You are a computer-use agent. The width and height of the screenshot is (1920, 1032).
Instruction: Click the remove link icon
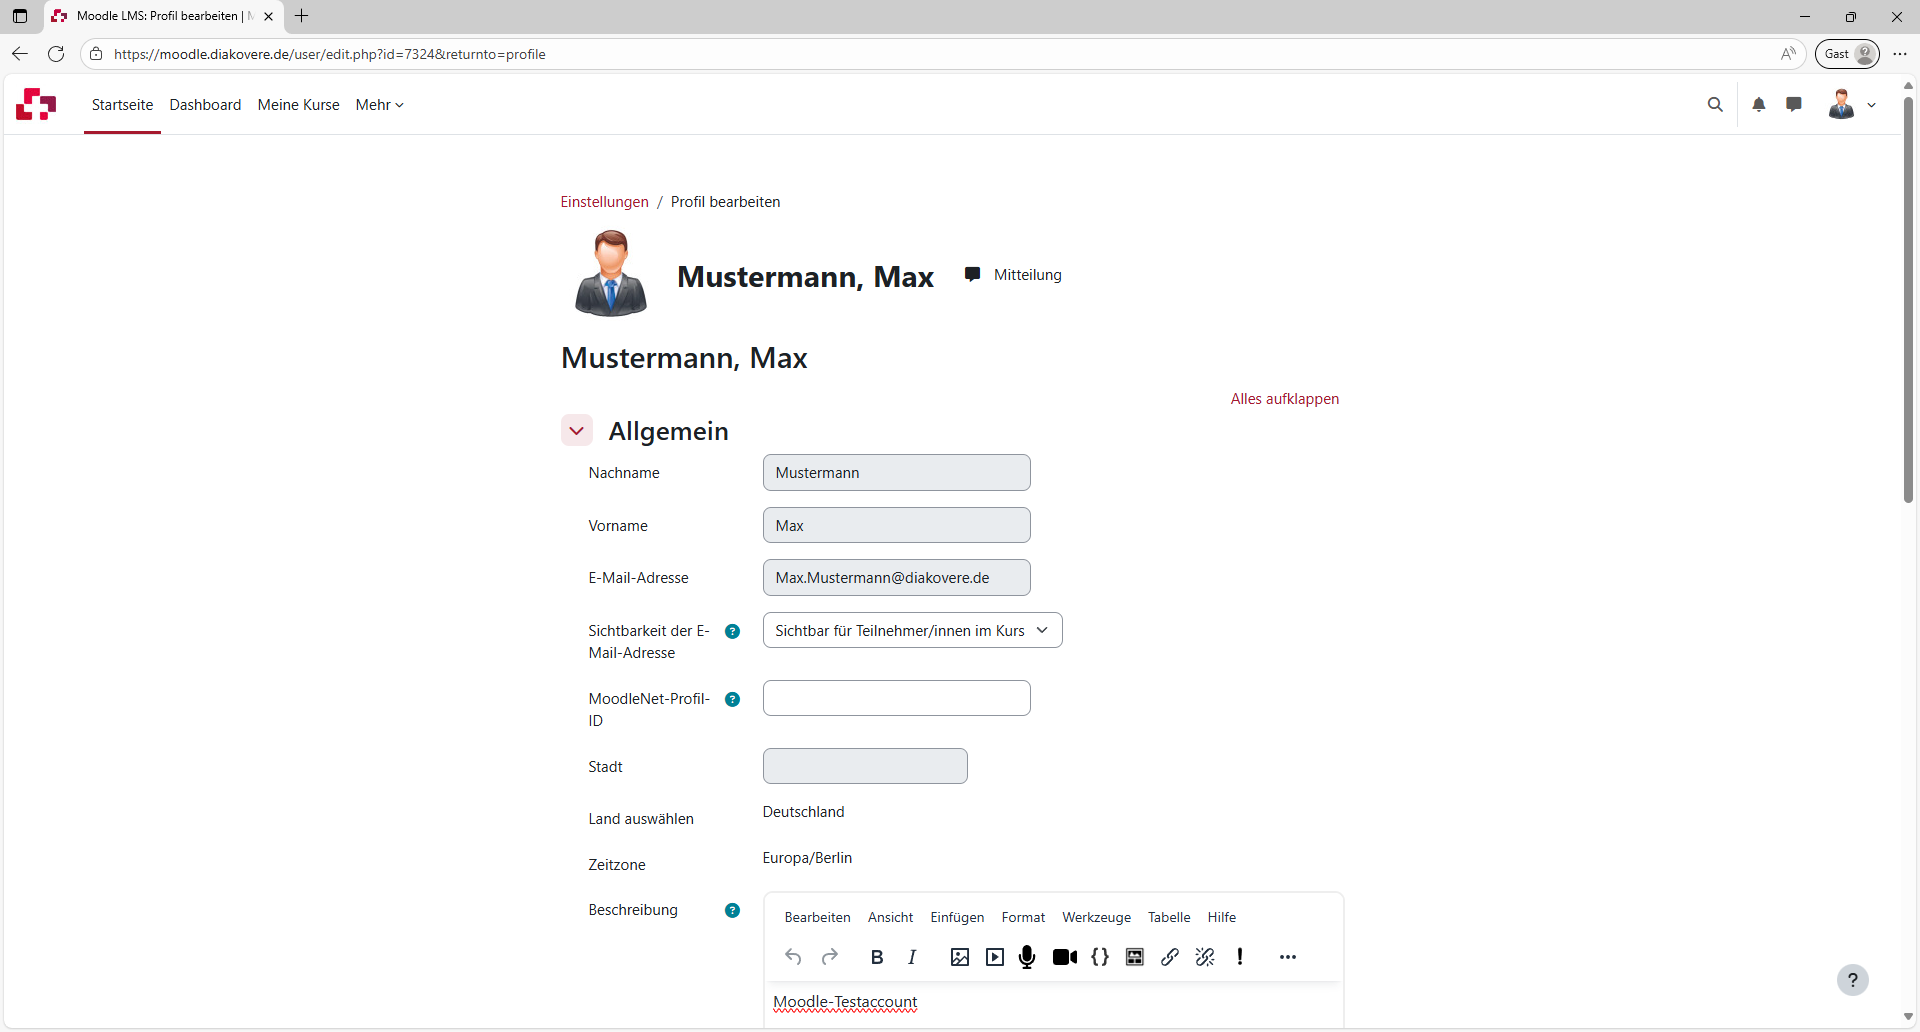coord(1205,957)
